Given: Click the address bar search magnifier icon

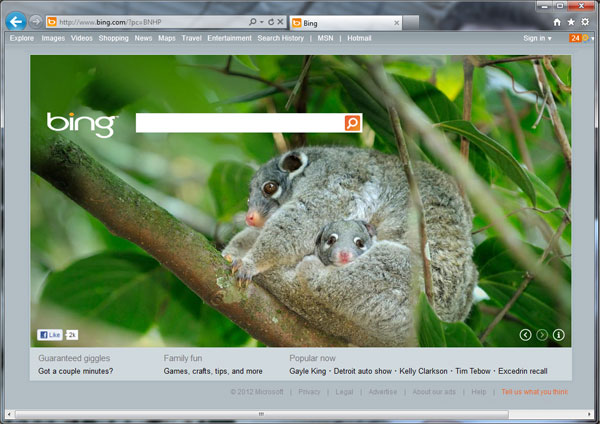Looking at the screenshot, I should (x=253, y=22).
